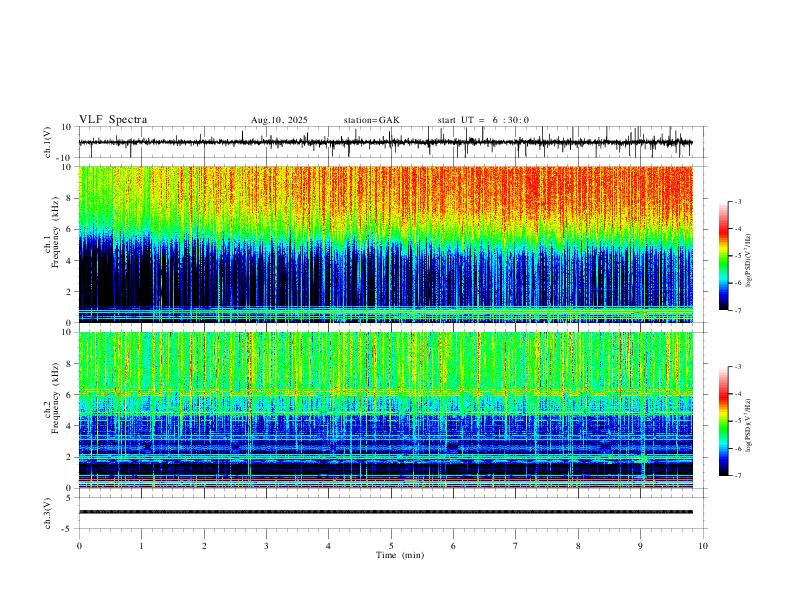Image resolution: width=792 pixels, height=612 pixels.
Task: Click the "9" minute tick label
Action: 640,546
